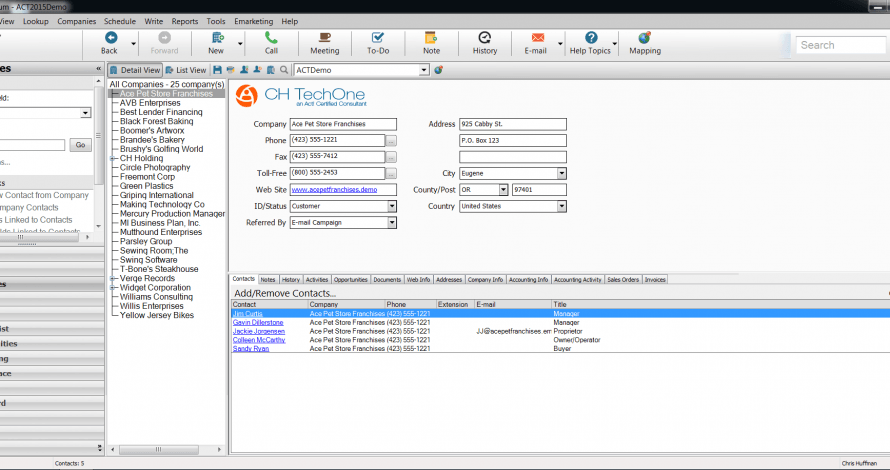Screen dimensions: 890x470
Task: Click the Forward navigation icon
Action: point(165,37)
